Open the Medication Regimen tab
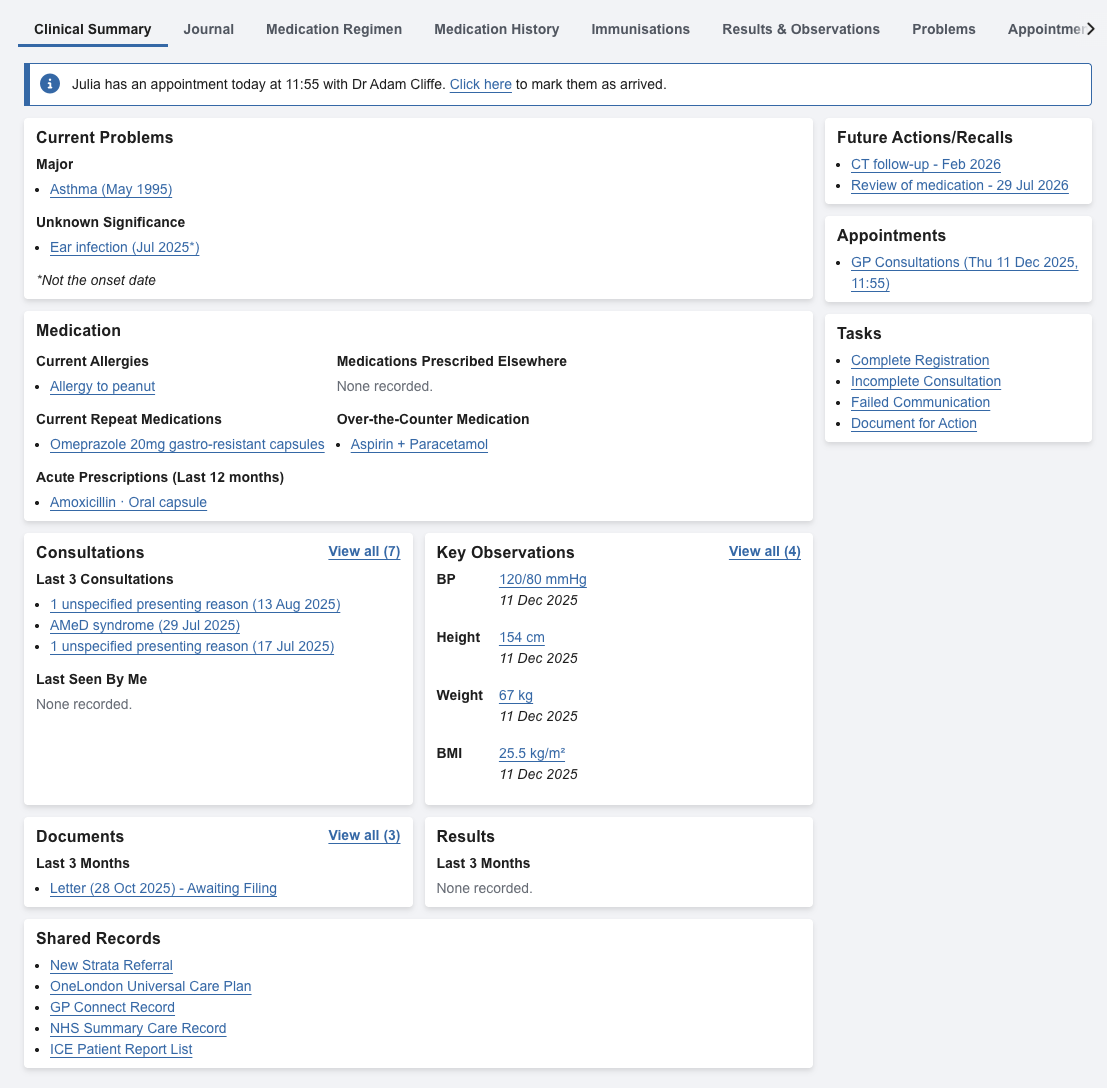This screenshot has width=1107, height=1088. [334, 29]
